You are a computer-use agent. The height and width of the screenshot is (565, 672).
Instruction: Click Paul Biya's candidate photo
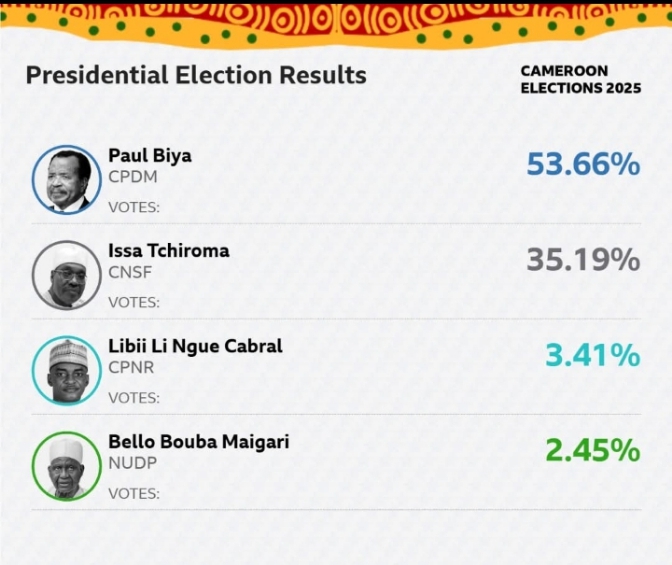point(66,180)
